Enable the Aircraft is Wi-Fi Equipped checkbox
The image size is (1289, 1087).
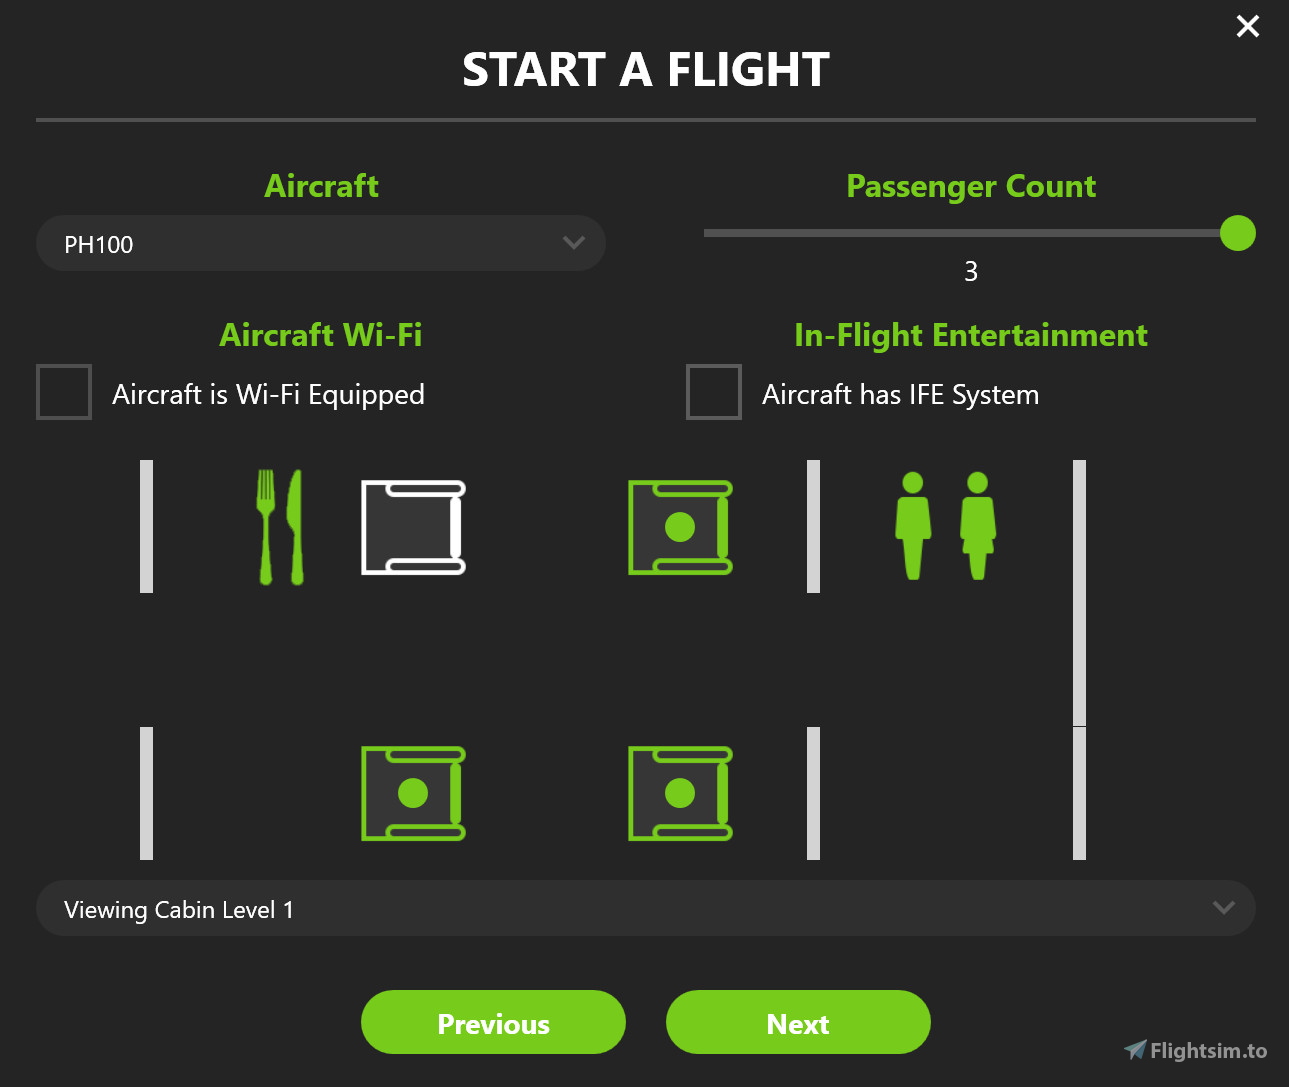point(63,392)
